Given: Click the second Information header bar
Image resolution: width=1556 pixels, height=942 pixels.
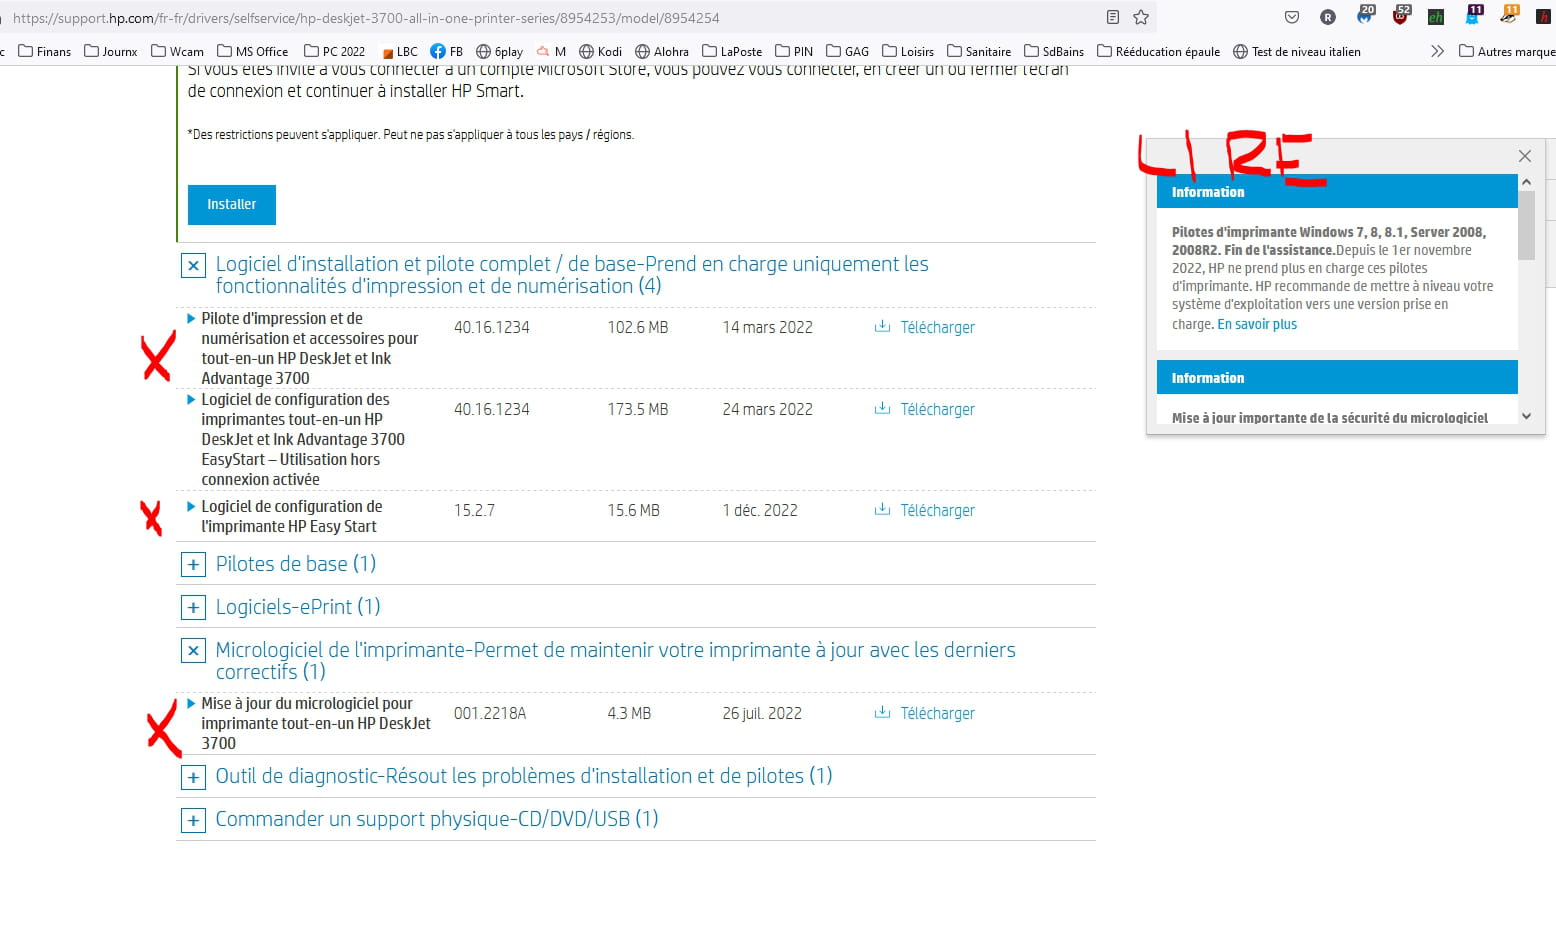Looking at the screenshot, I should click(1337, 377).
